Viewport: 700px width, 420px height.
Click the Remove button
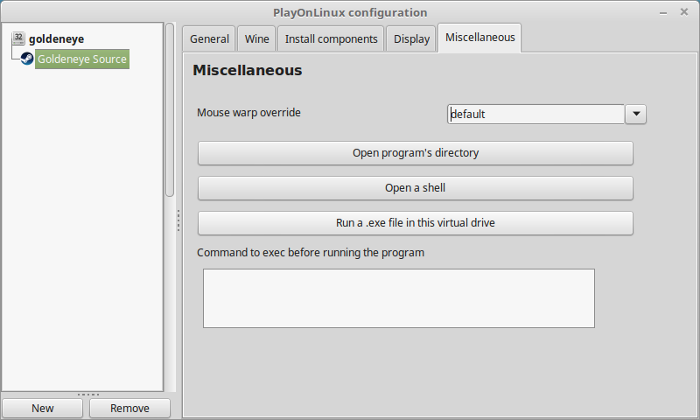pyautogui.click(x=130, y=408)
